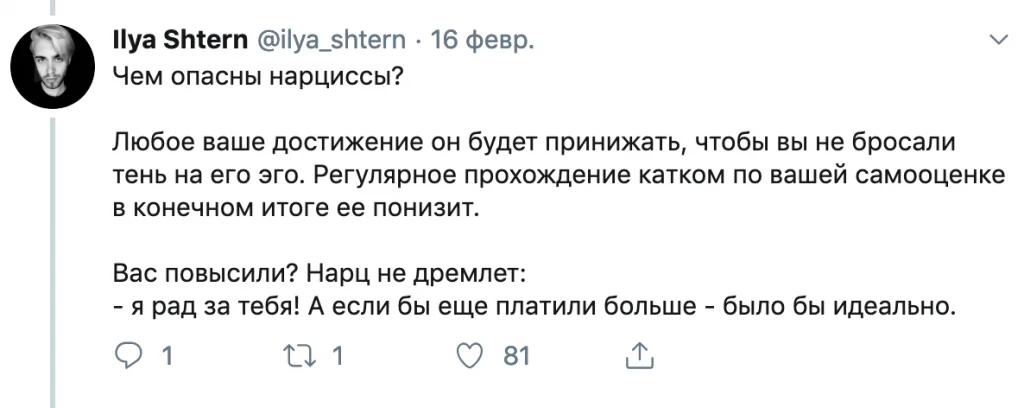Viewport: 1024px width, 408px height.
Task: Like the tweet with the heart icon
Action: (x=467, y=356)
